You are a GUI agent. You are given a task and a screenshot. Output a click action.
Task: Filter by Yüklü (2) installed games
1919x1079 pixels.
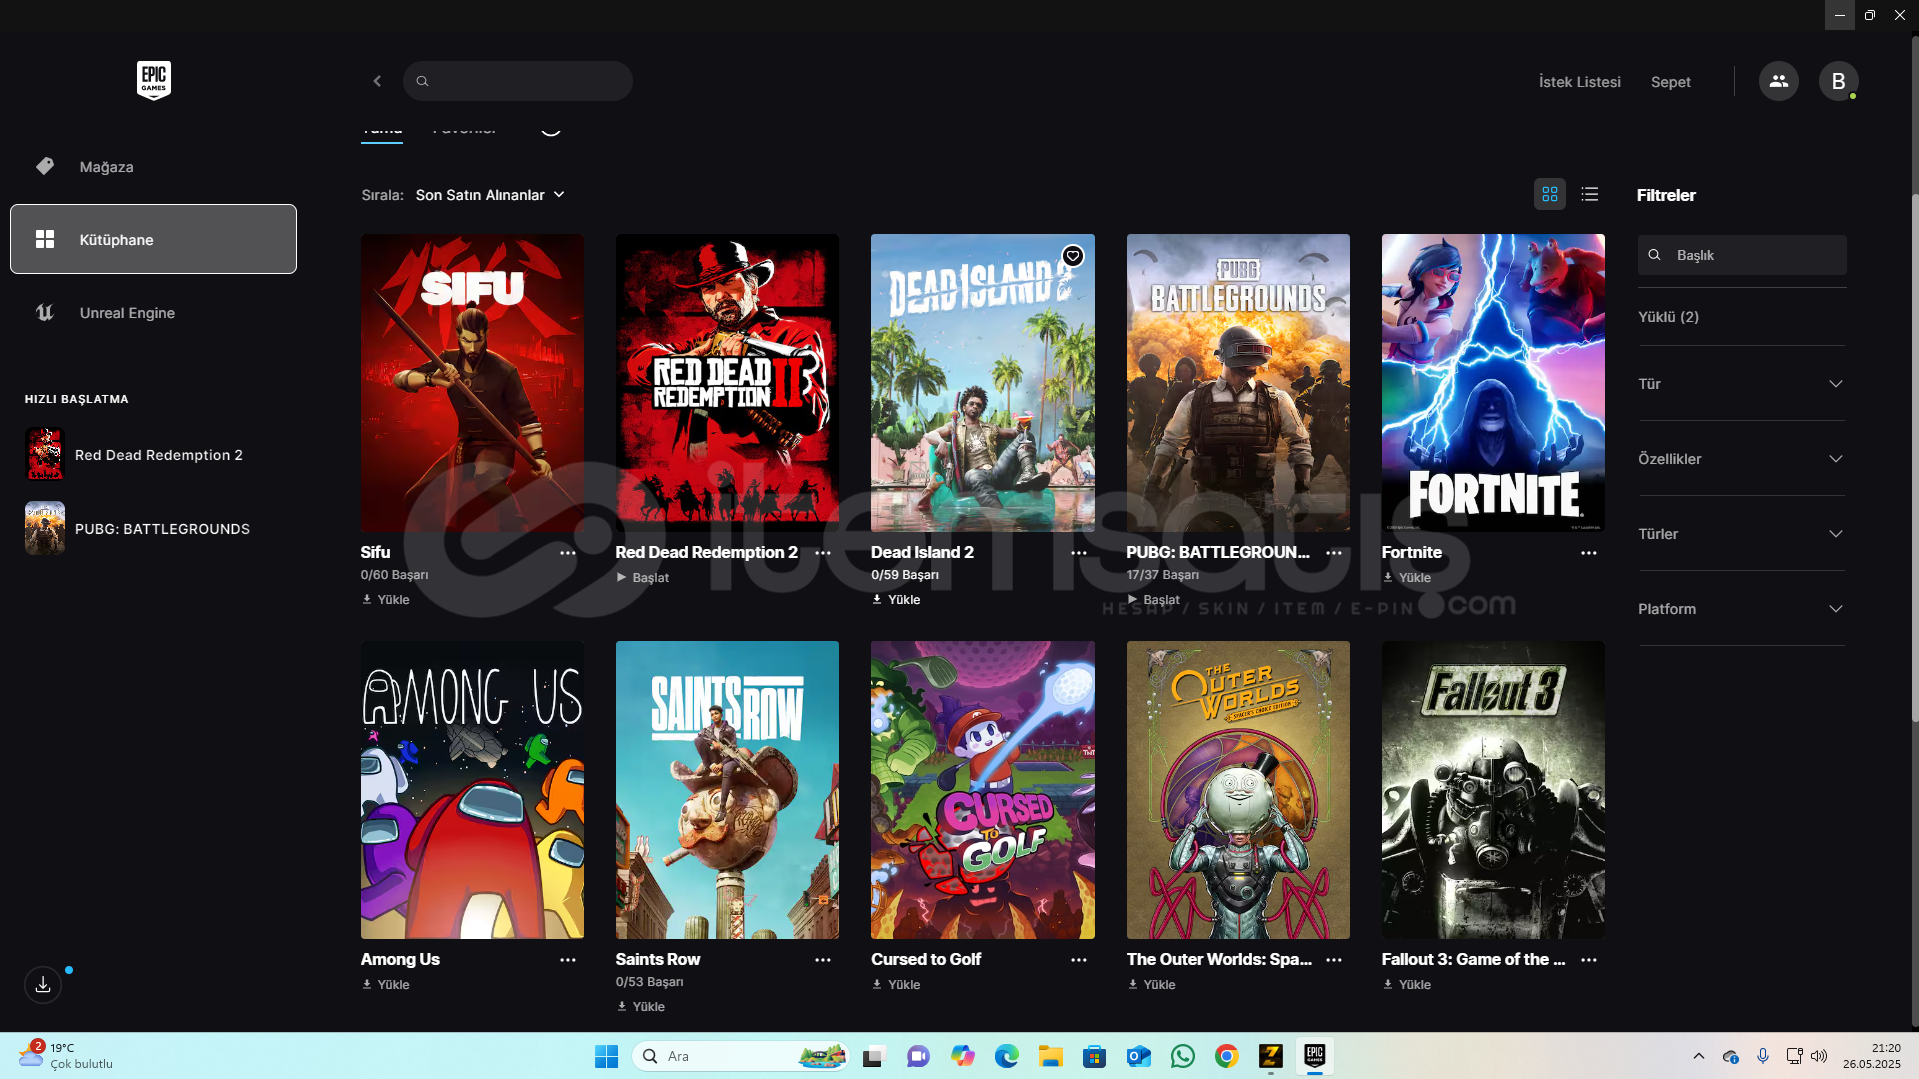1668,317
